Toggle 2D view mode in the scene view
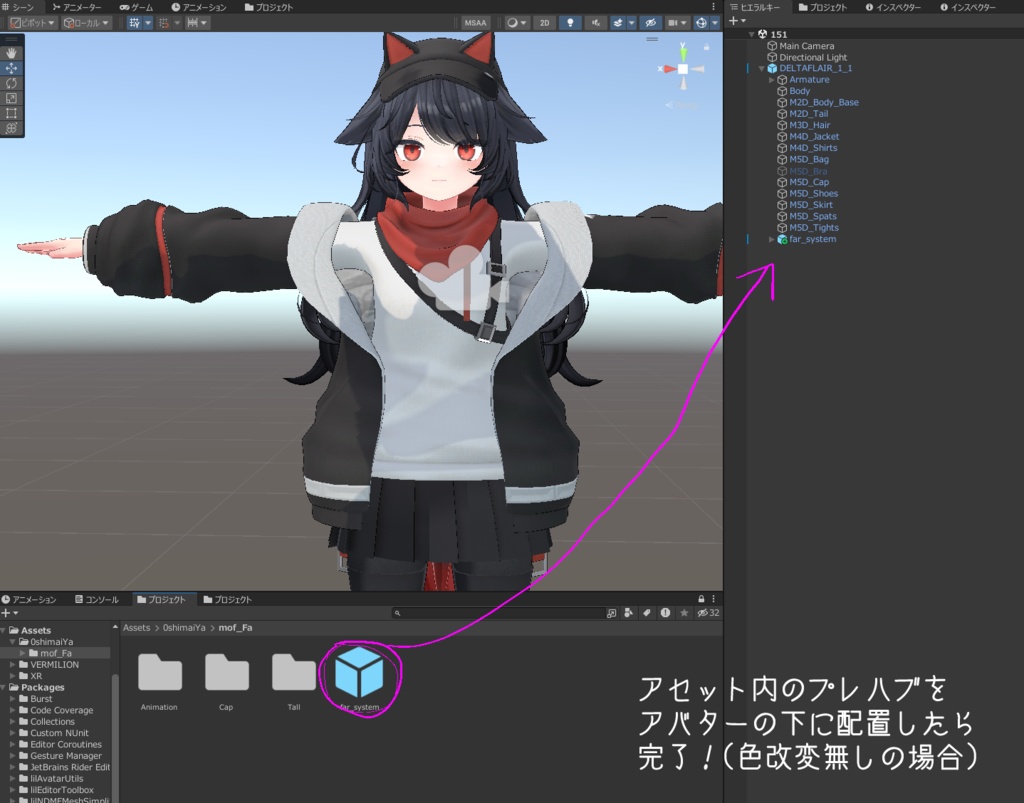 coord(544,22)
